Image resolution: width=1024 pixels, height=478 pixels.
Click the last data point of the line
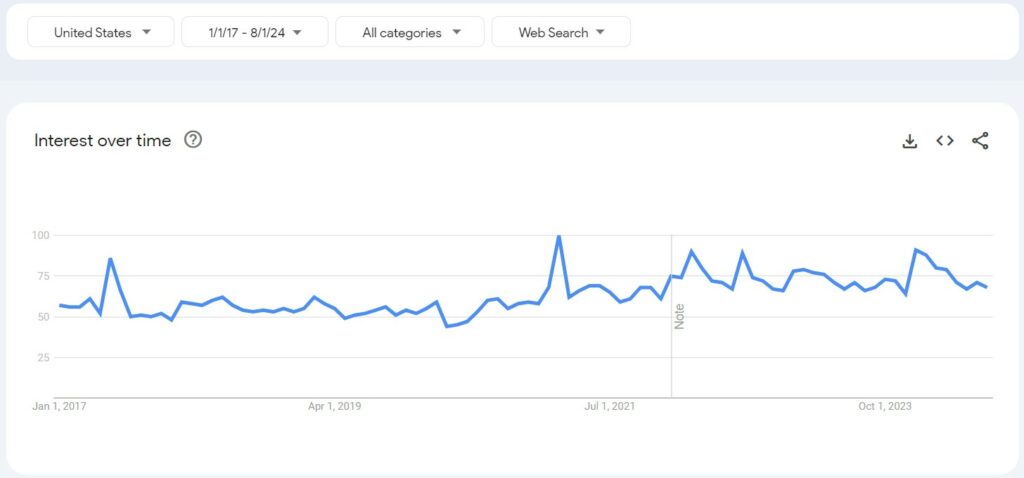coord(986,287)
